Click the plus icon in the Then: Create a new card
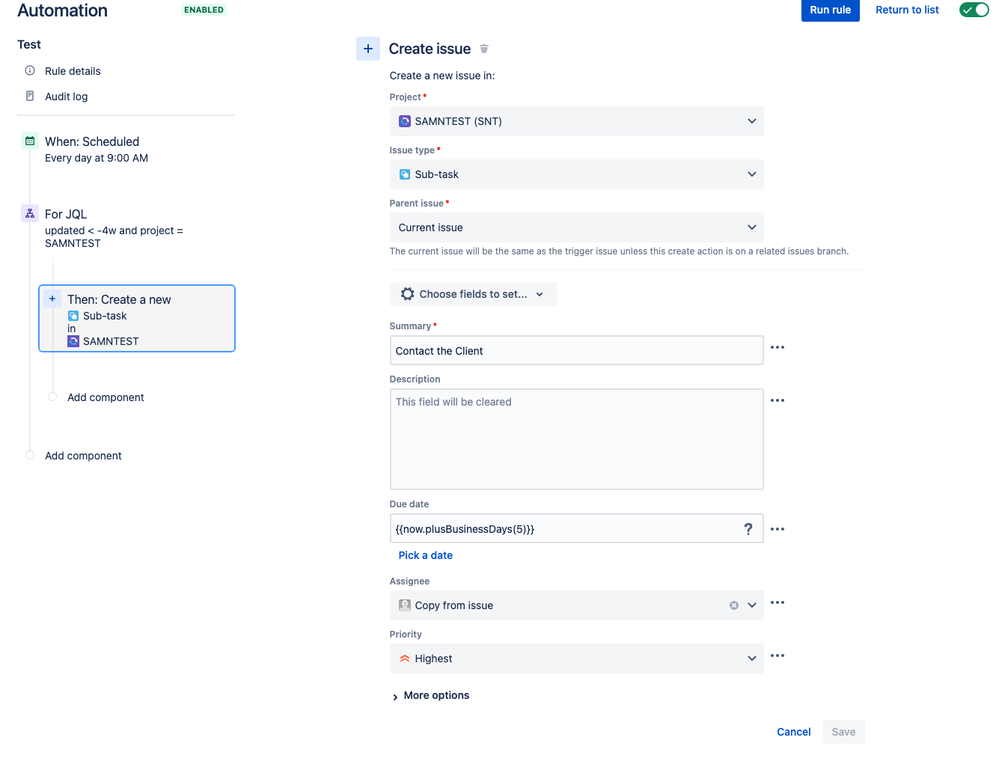999x758 pixels. (x=52, y=299)
